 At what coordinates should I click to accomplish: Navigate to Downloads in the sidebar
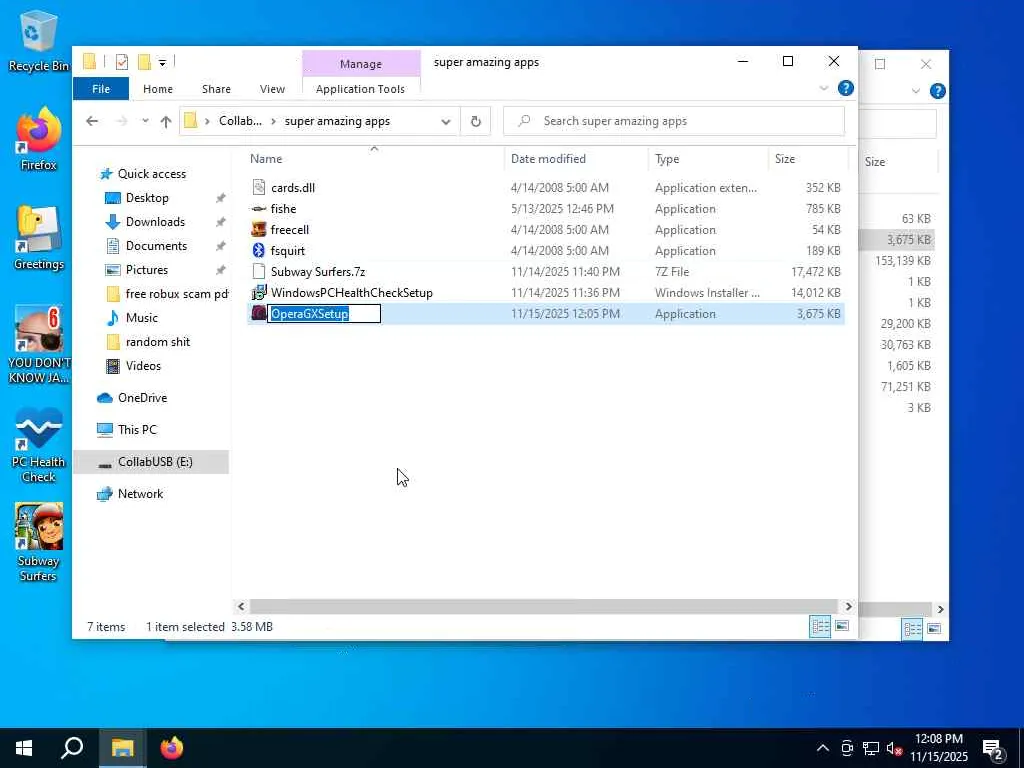point(155,222)
